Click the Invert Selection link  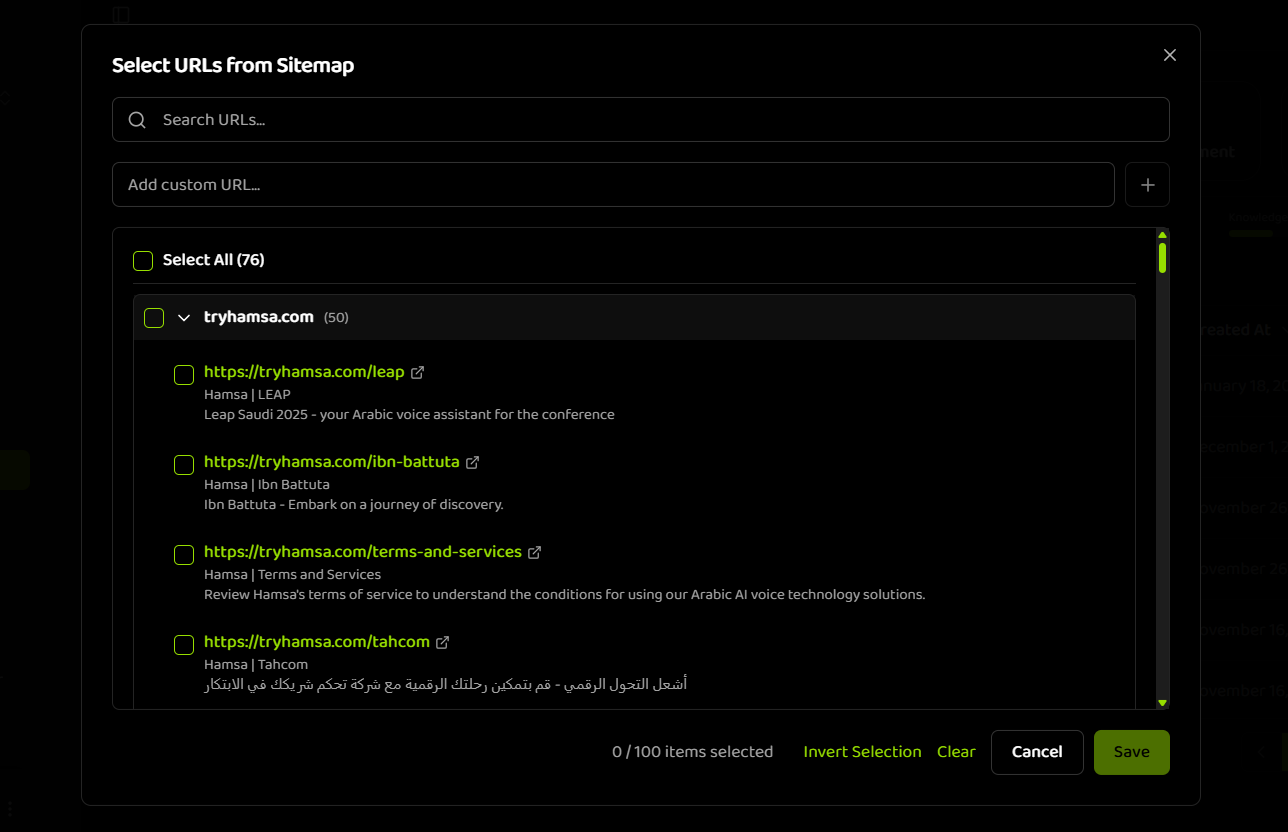click(862, 751)
